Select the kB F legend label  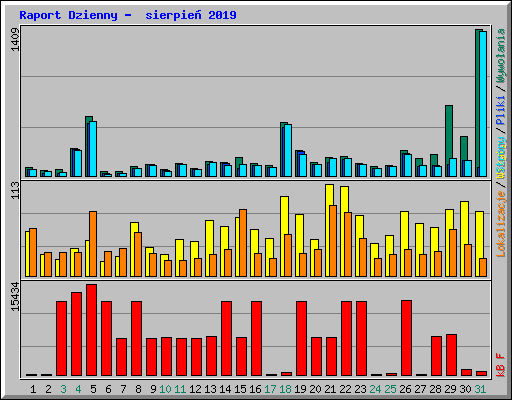click(x=501, y=365)
